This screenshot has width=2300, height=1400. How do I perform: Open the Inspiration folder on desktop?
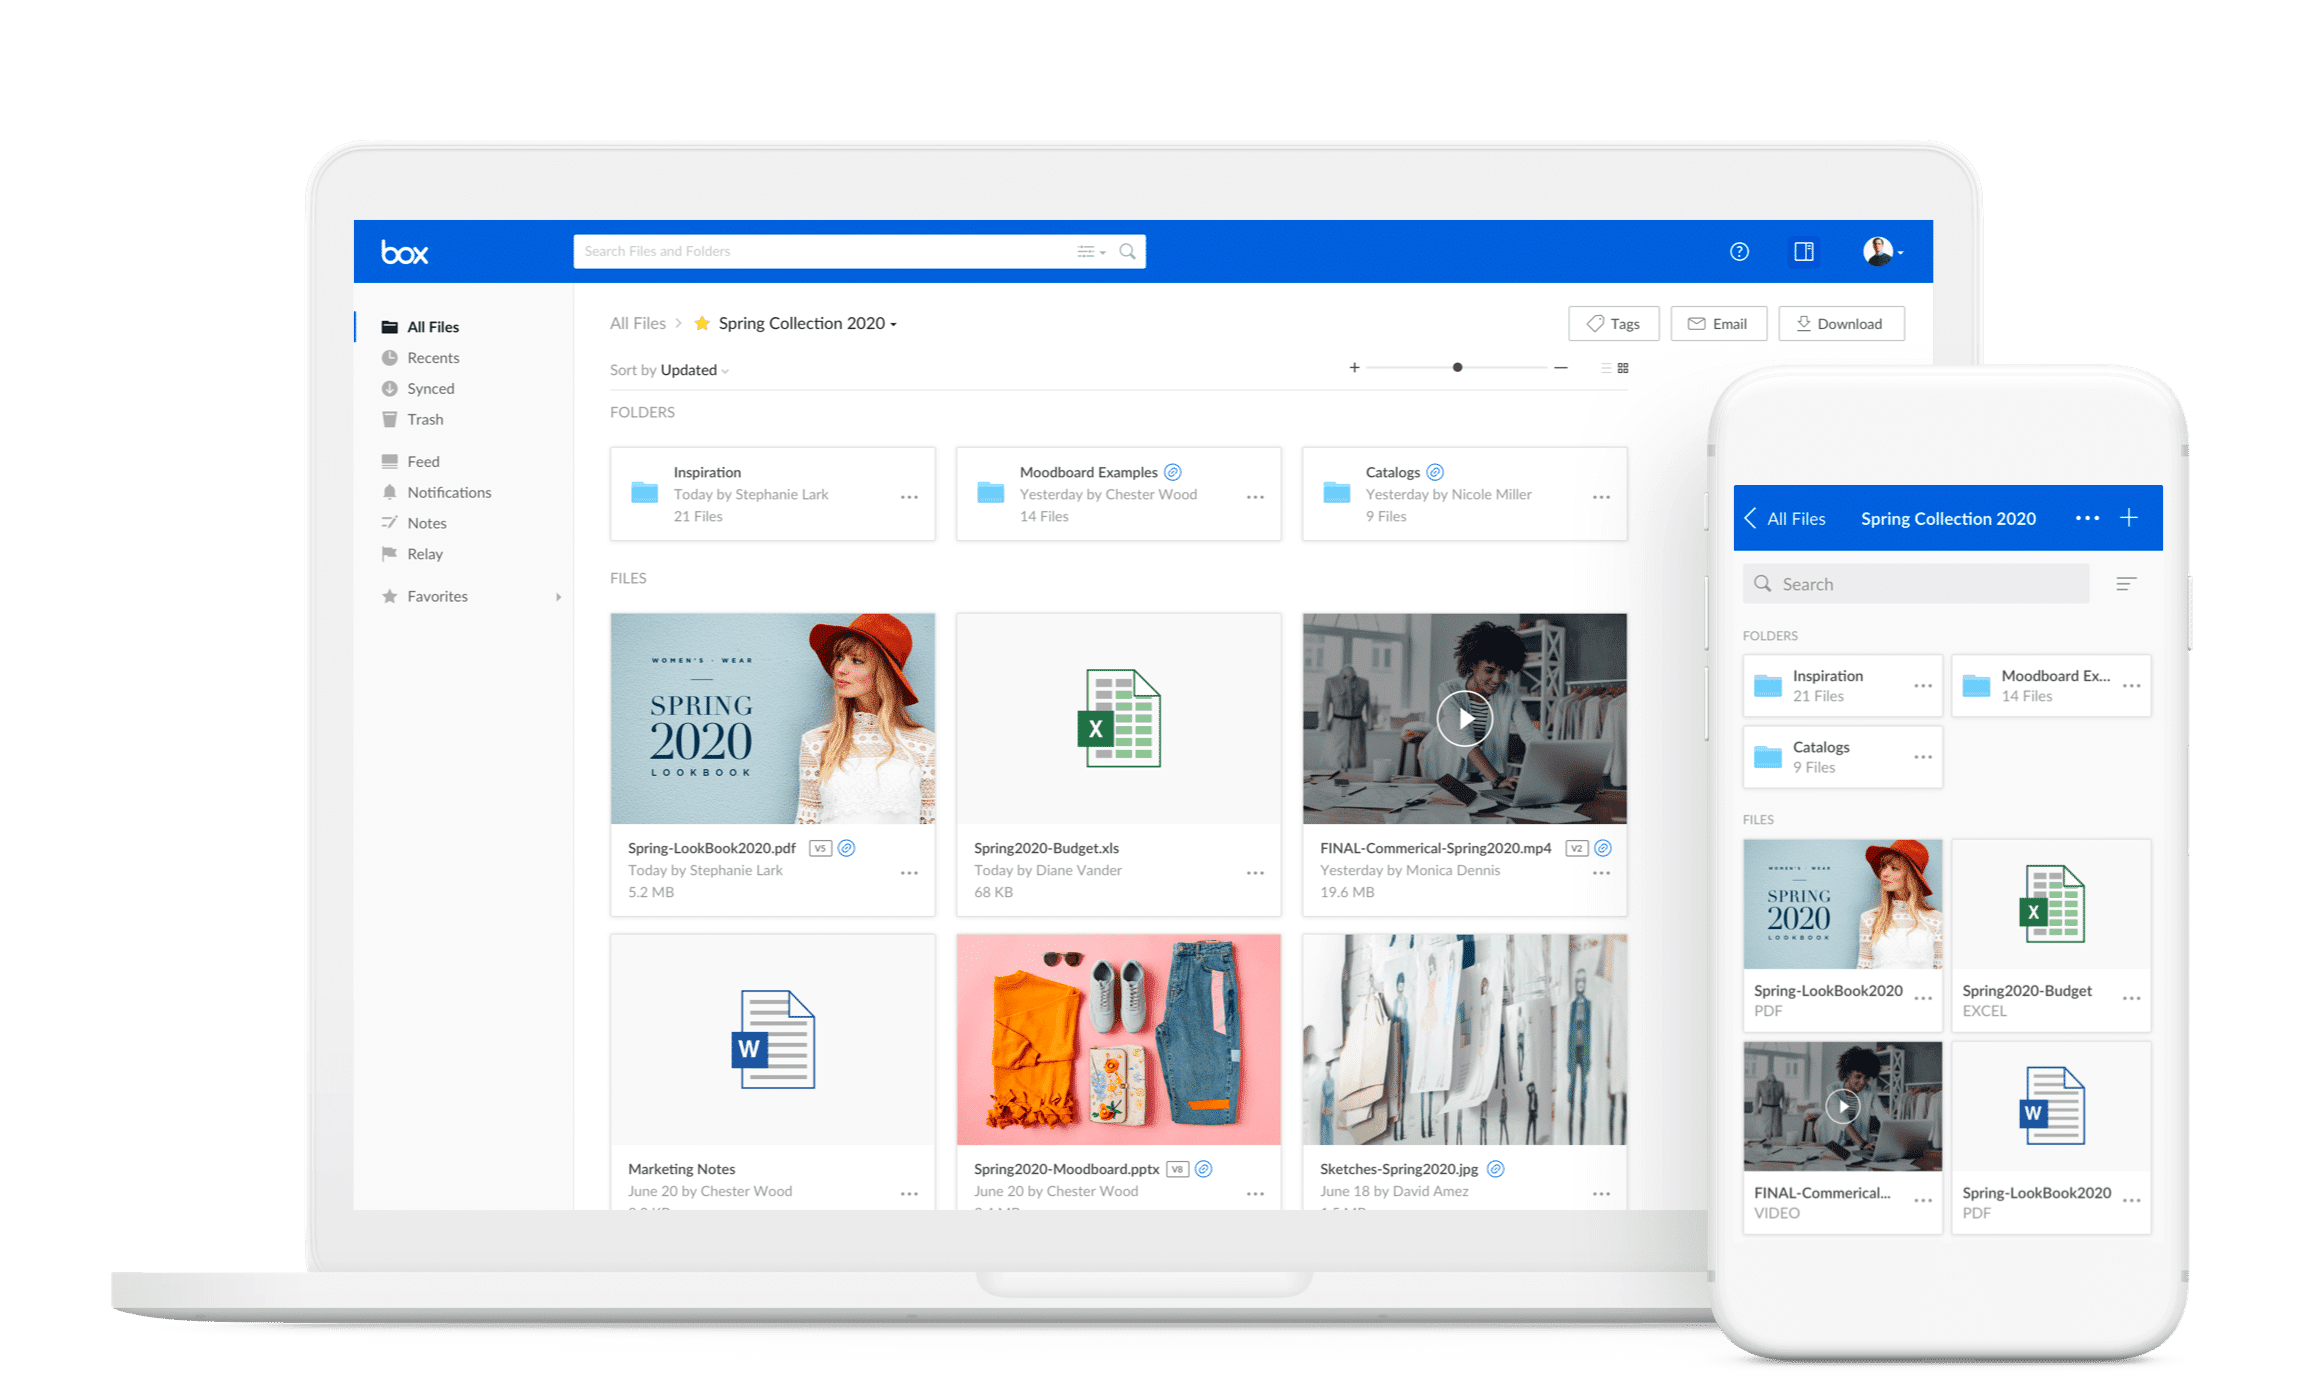[773, 494]
